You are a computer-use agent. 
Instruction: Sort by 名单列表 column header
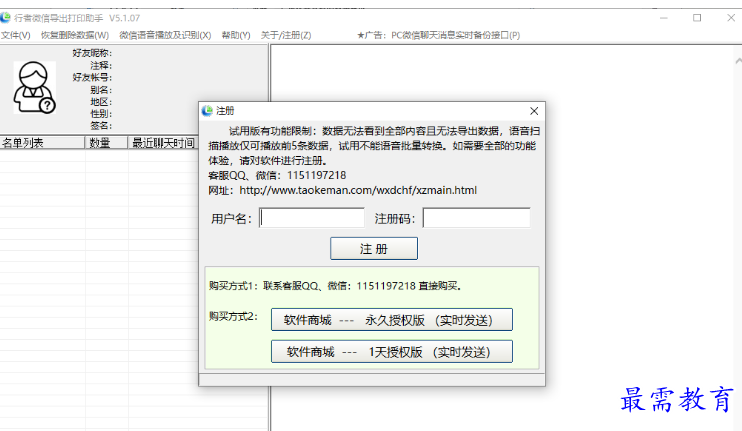[x=42, y=142]
